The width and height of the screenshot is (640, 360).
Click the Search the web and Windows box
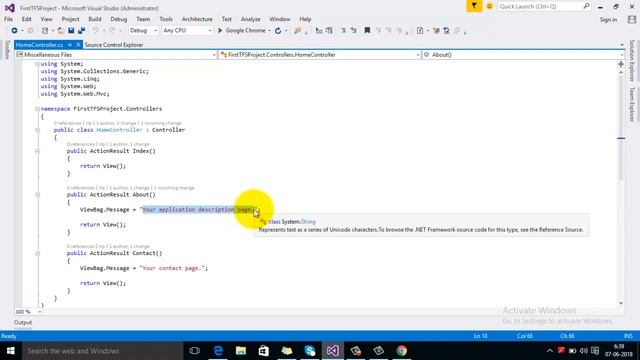point(102,351)
